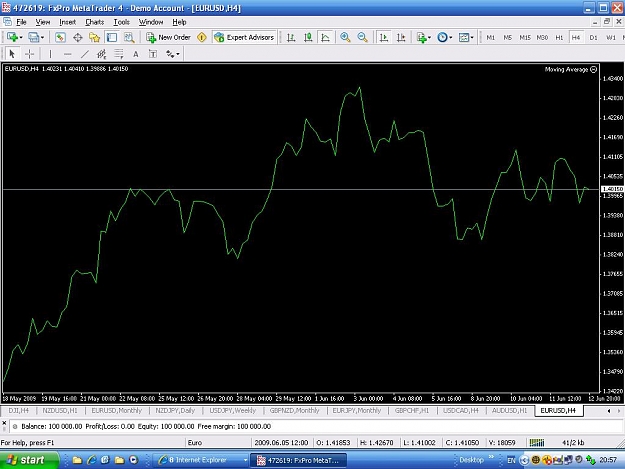Close the Terminal panel with the x

click(x=4, y=423)
